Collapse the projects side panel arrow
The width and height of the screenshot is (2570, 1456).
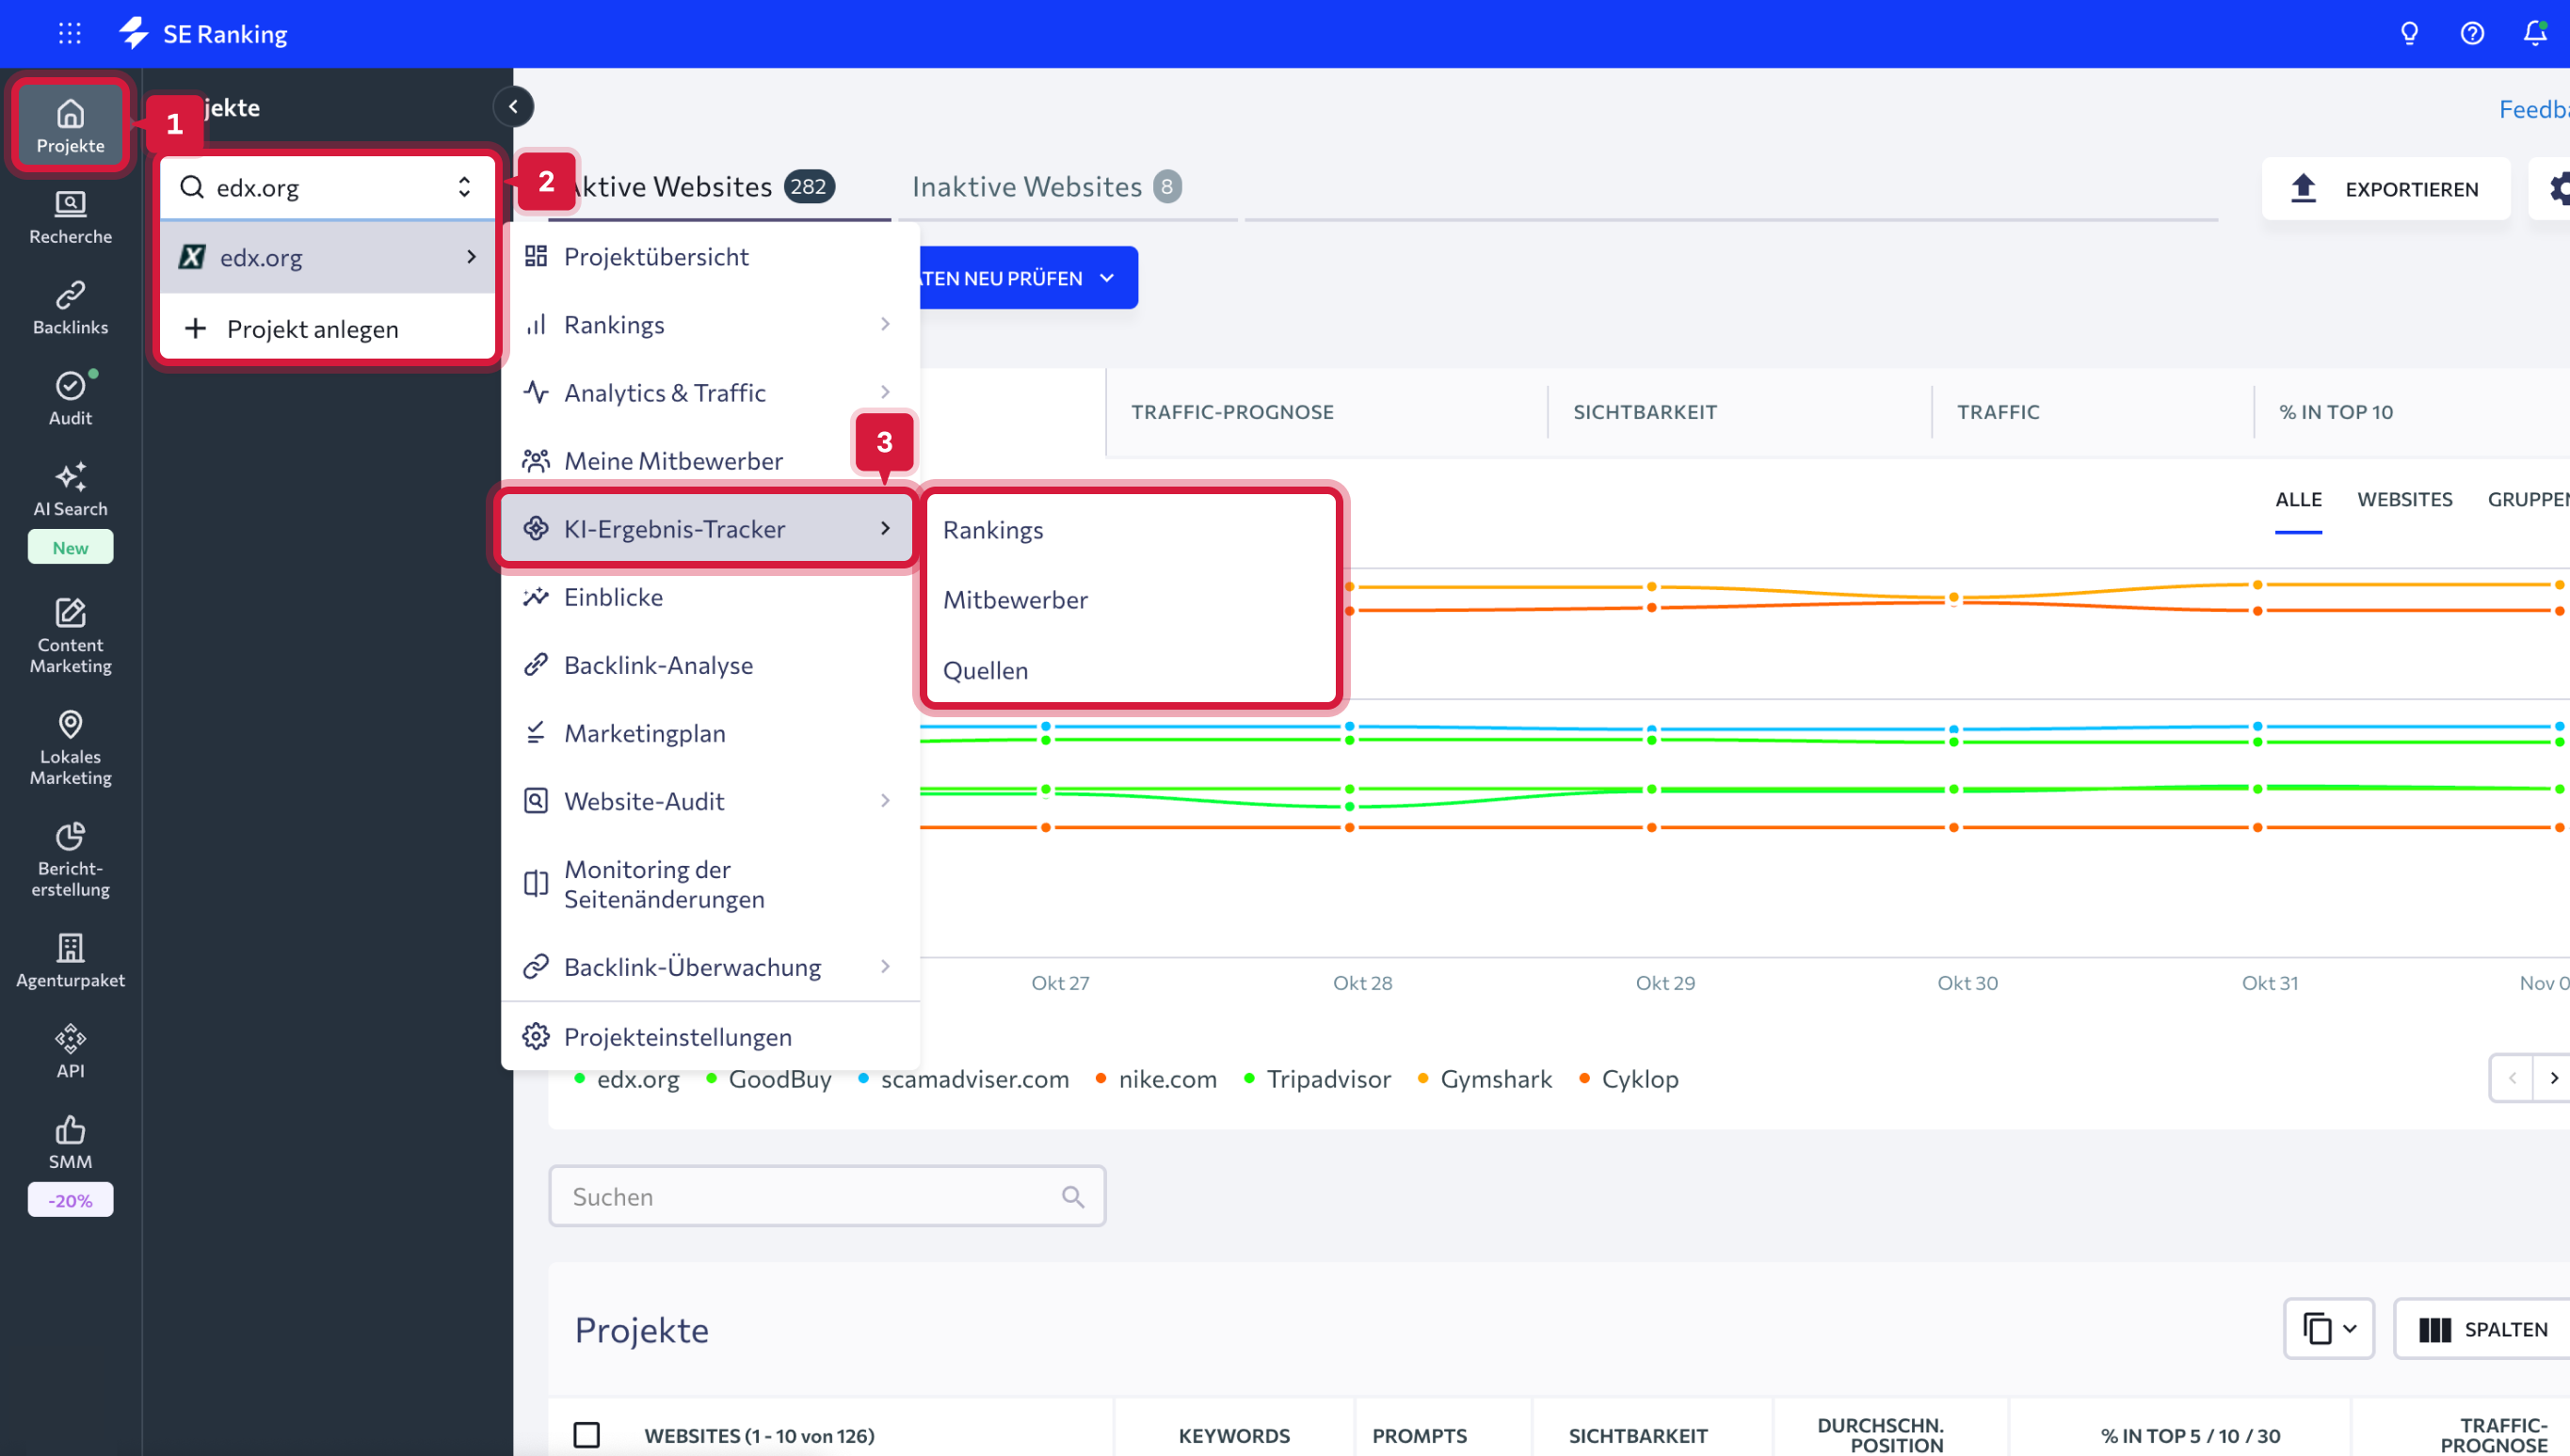pyautogui.click(x=513, y=107)
